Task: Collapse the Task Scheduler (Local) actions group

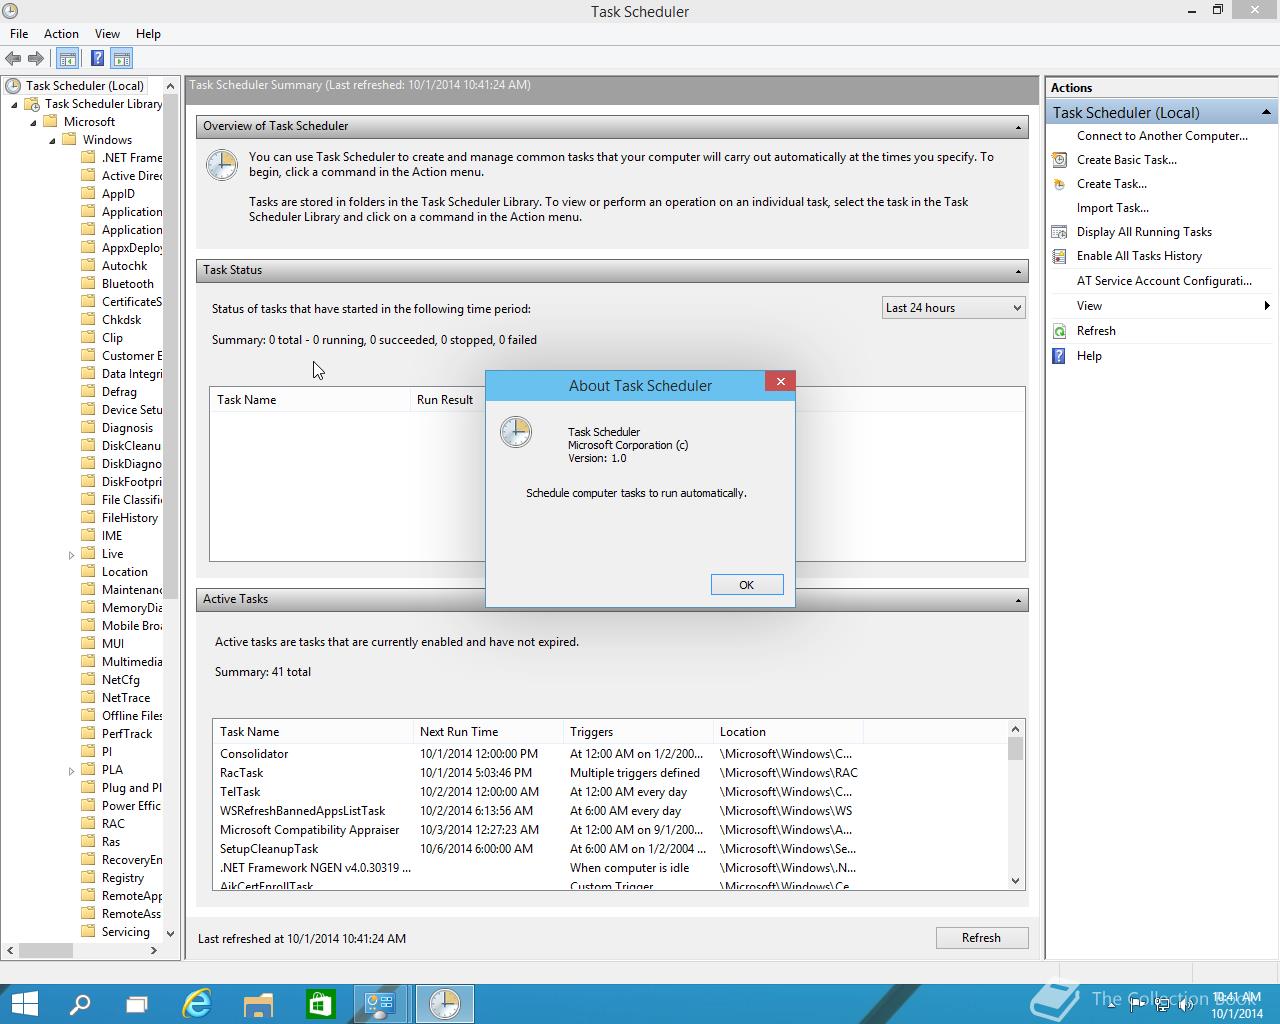Action: pyautogui.click(x=1265, y=112)
